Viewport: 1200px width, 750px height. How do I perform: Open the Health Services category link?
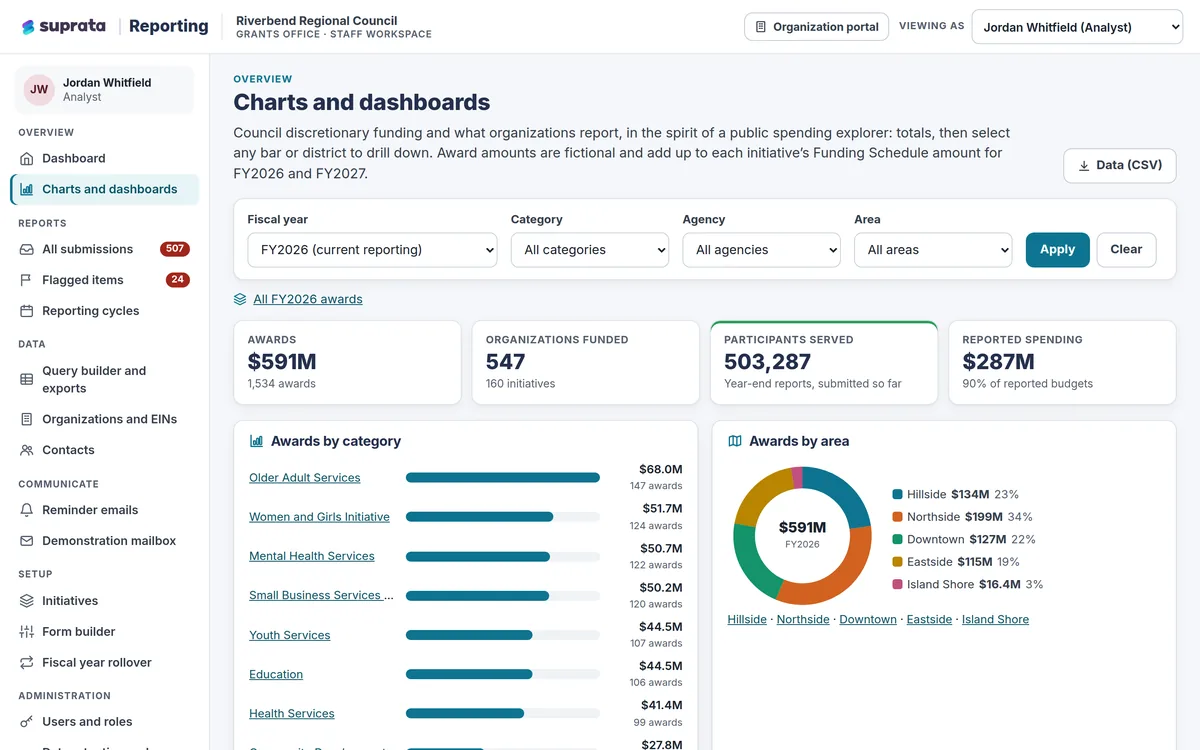tap(292, 713)
